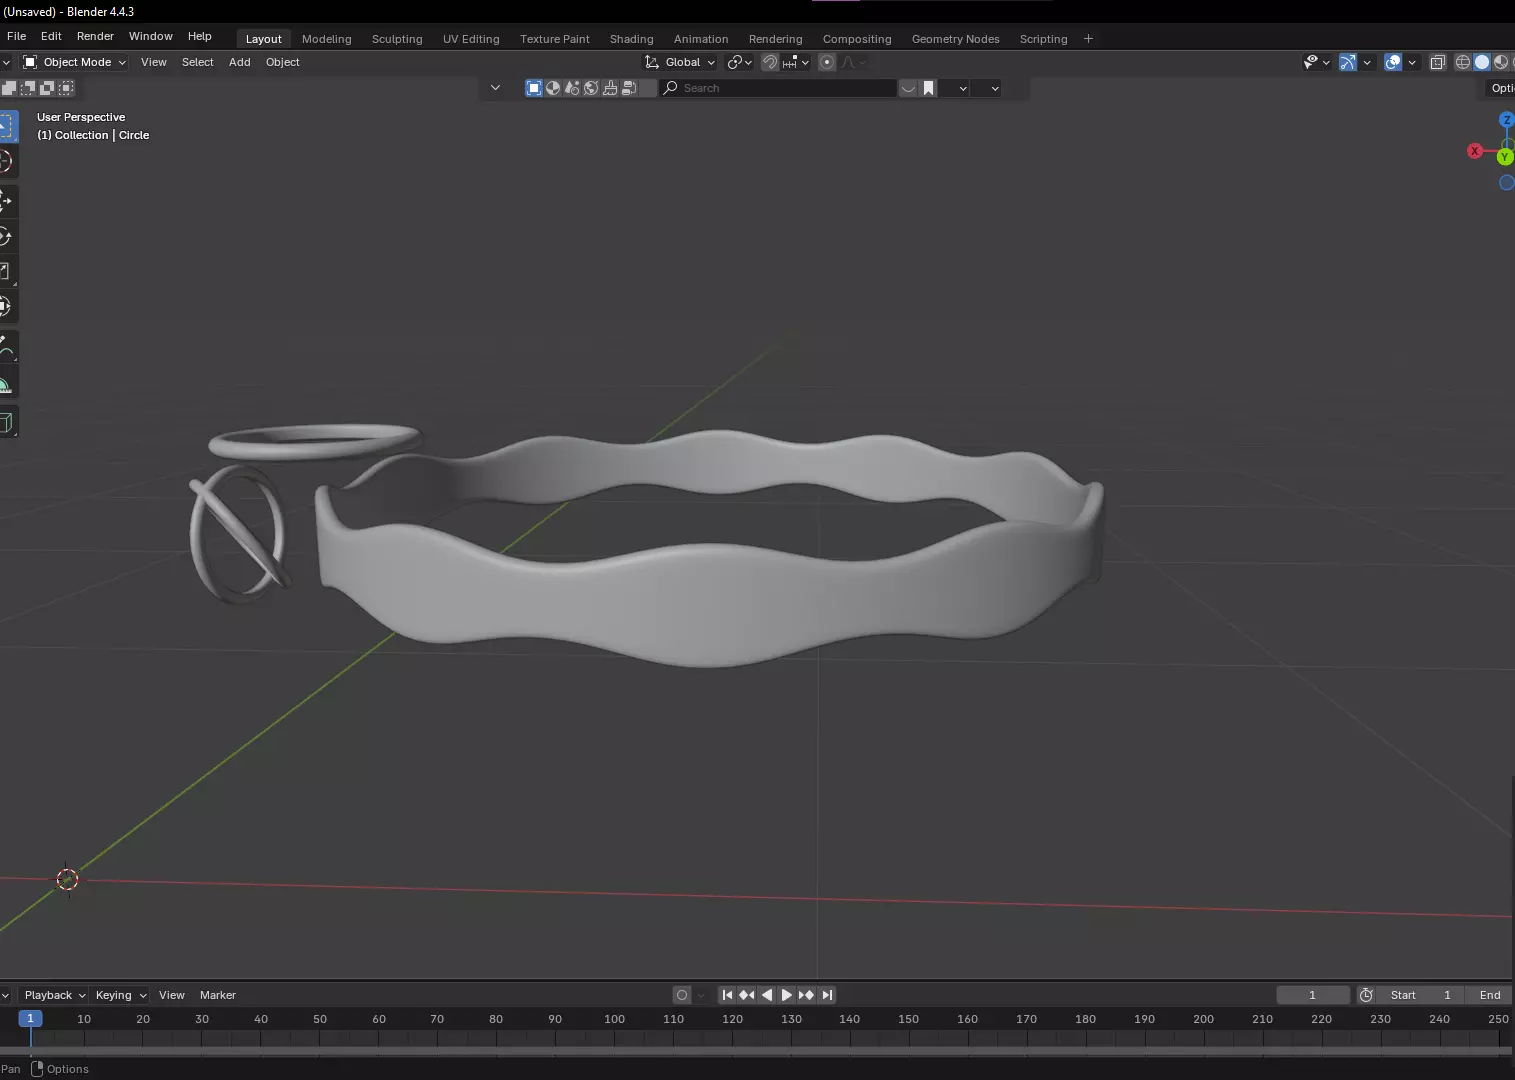Click the current frame number field
The height and width of the screenshot is (1080, 1515).
pos(1312,995)
